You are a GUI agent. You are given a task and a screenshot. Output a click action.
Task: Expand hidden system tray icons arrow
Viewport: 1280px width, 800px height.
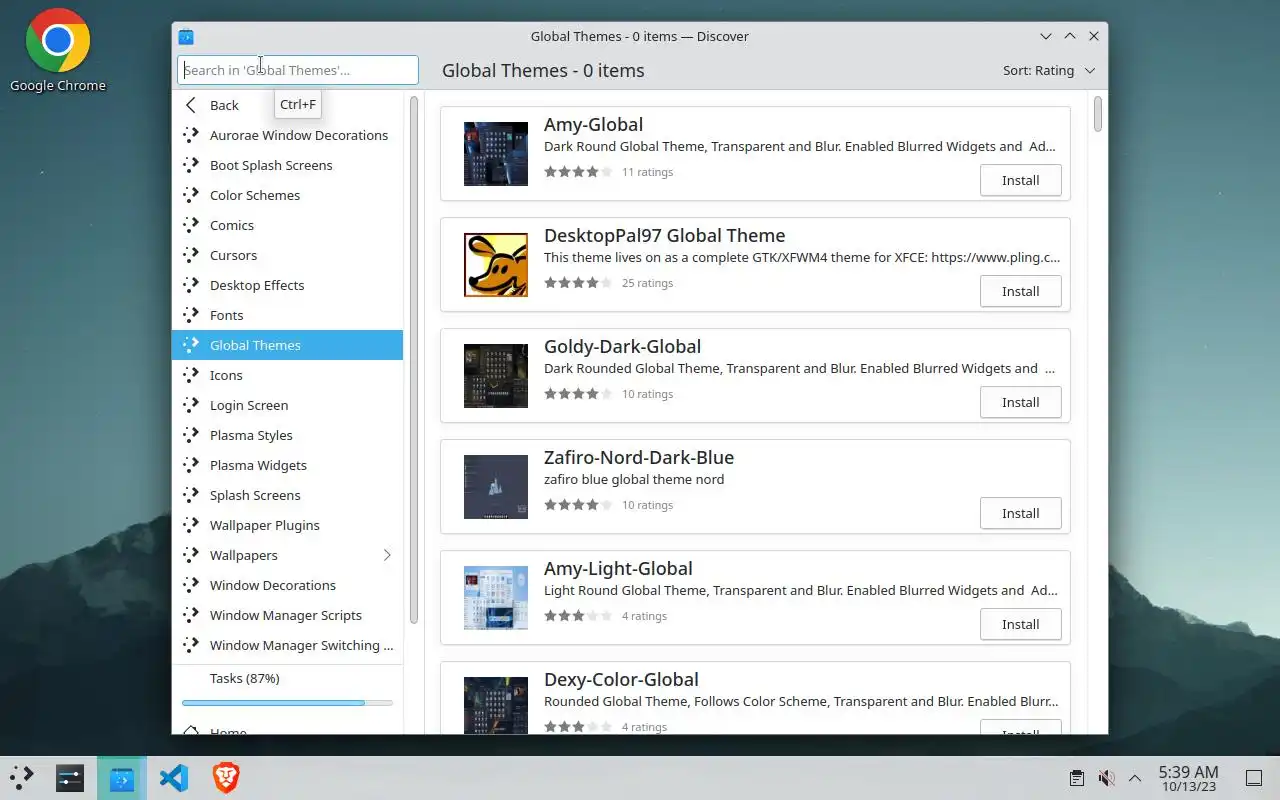point(1135,778)
